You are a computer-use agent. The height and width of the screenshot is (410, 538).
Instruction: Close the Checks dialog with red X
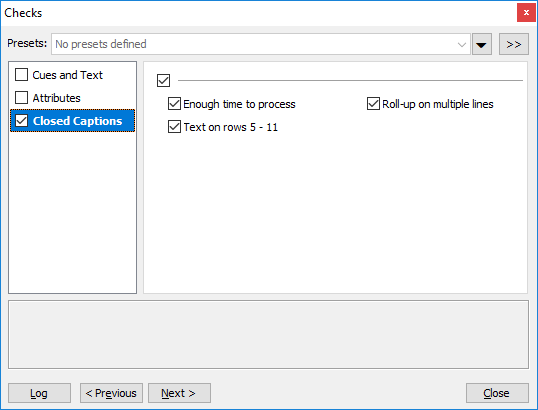tap(526, 13)
